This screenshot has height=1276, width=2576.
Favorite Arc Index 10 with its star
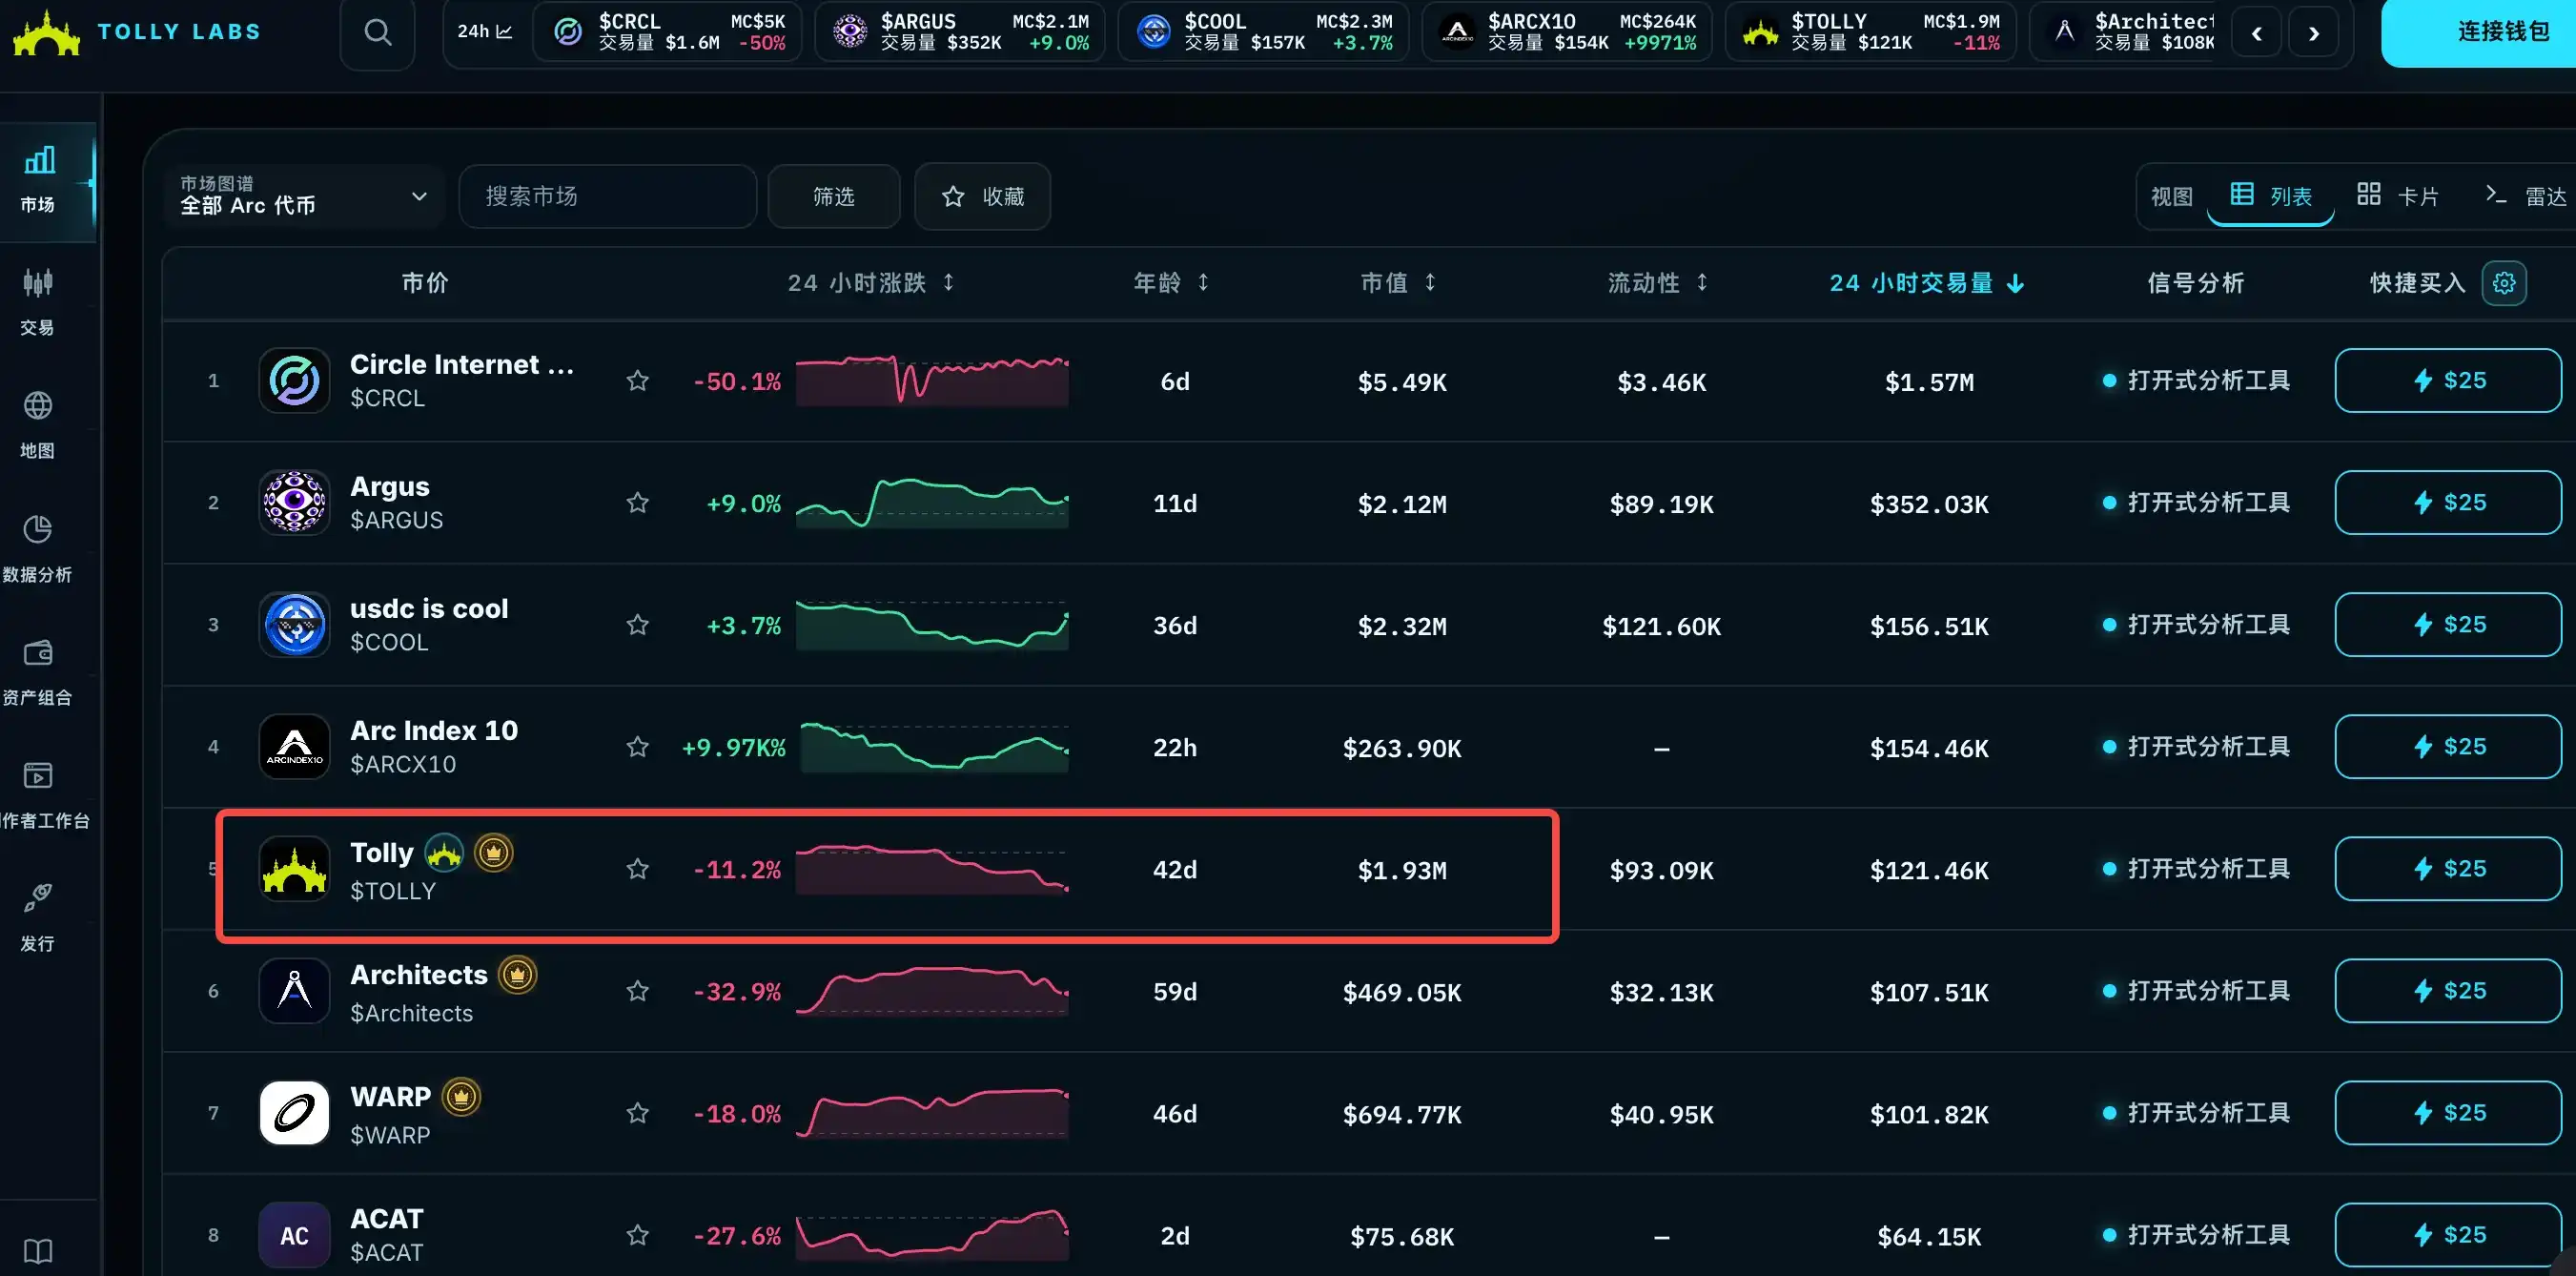click(637, 746)
